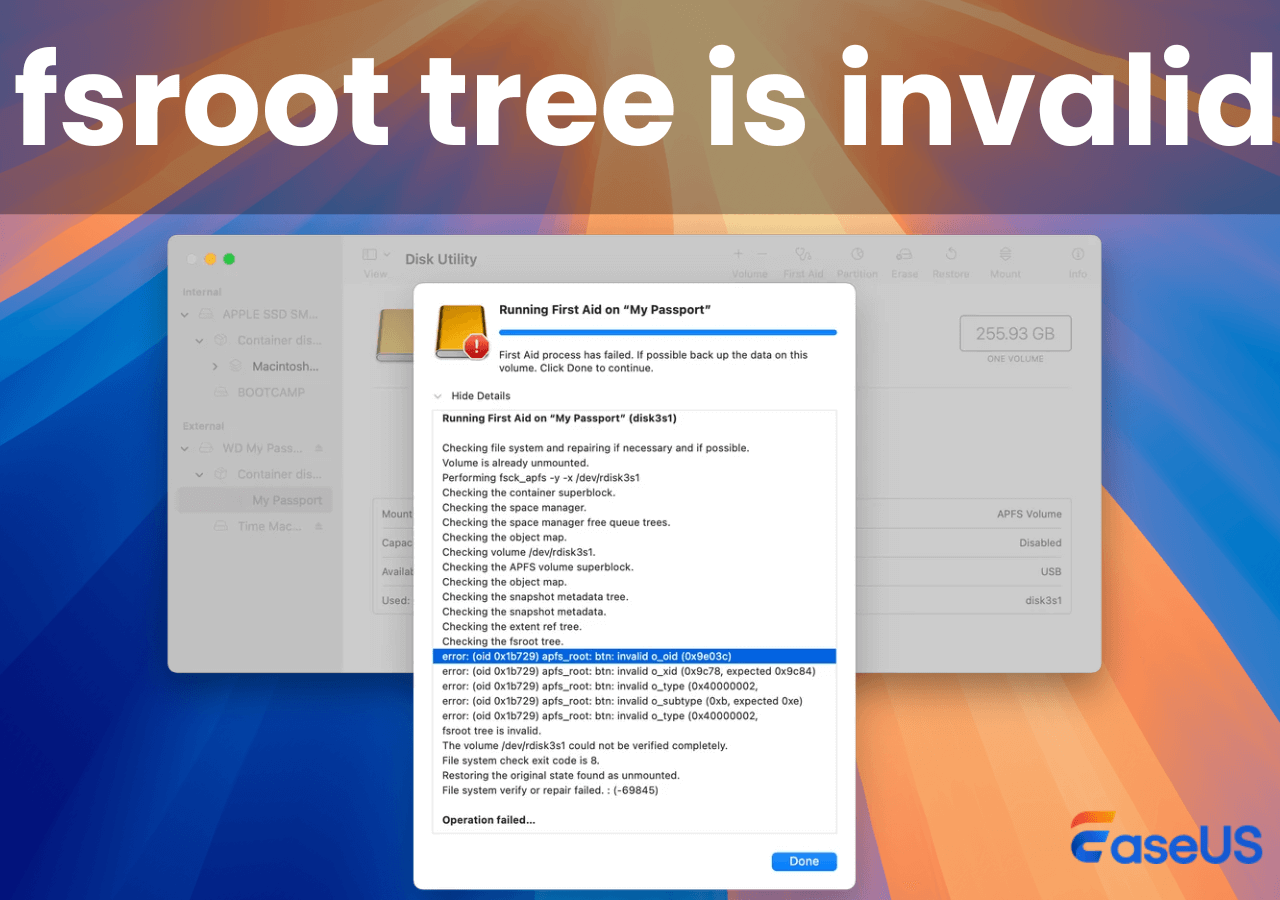Expand the Macintosh volume in the sidebar
This screenshot has height=900, width=1280.
tap(217, 366)
